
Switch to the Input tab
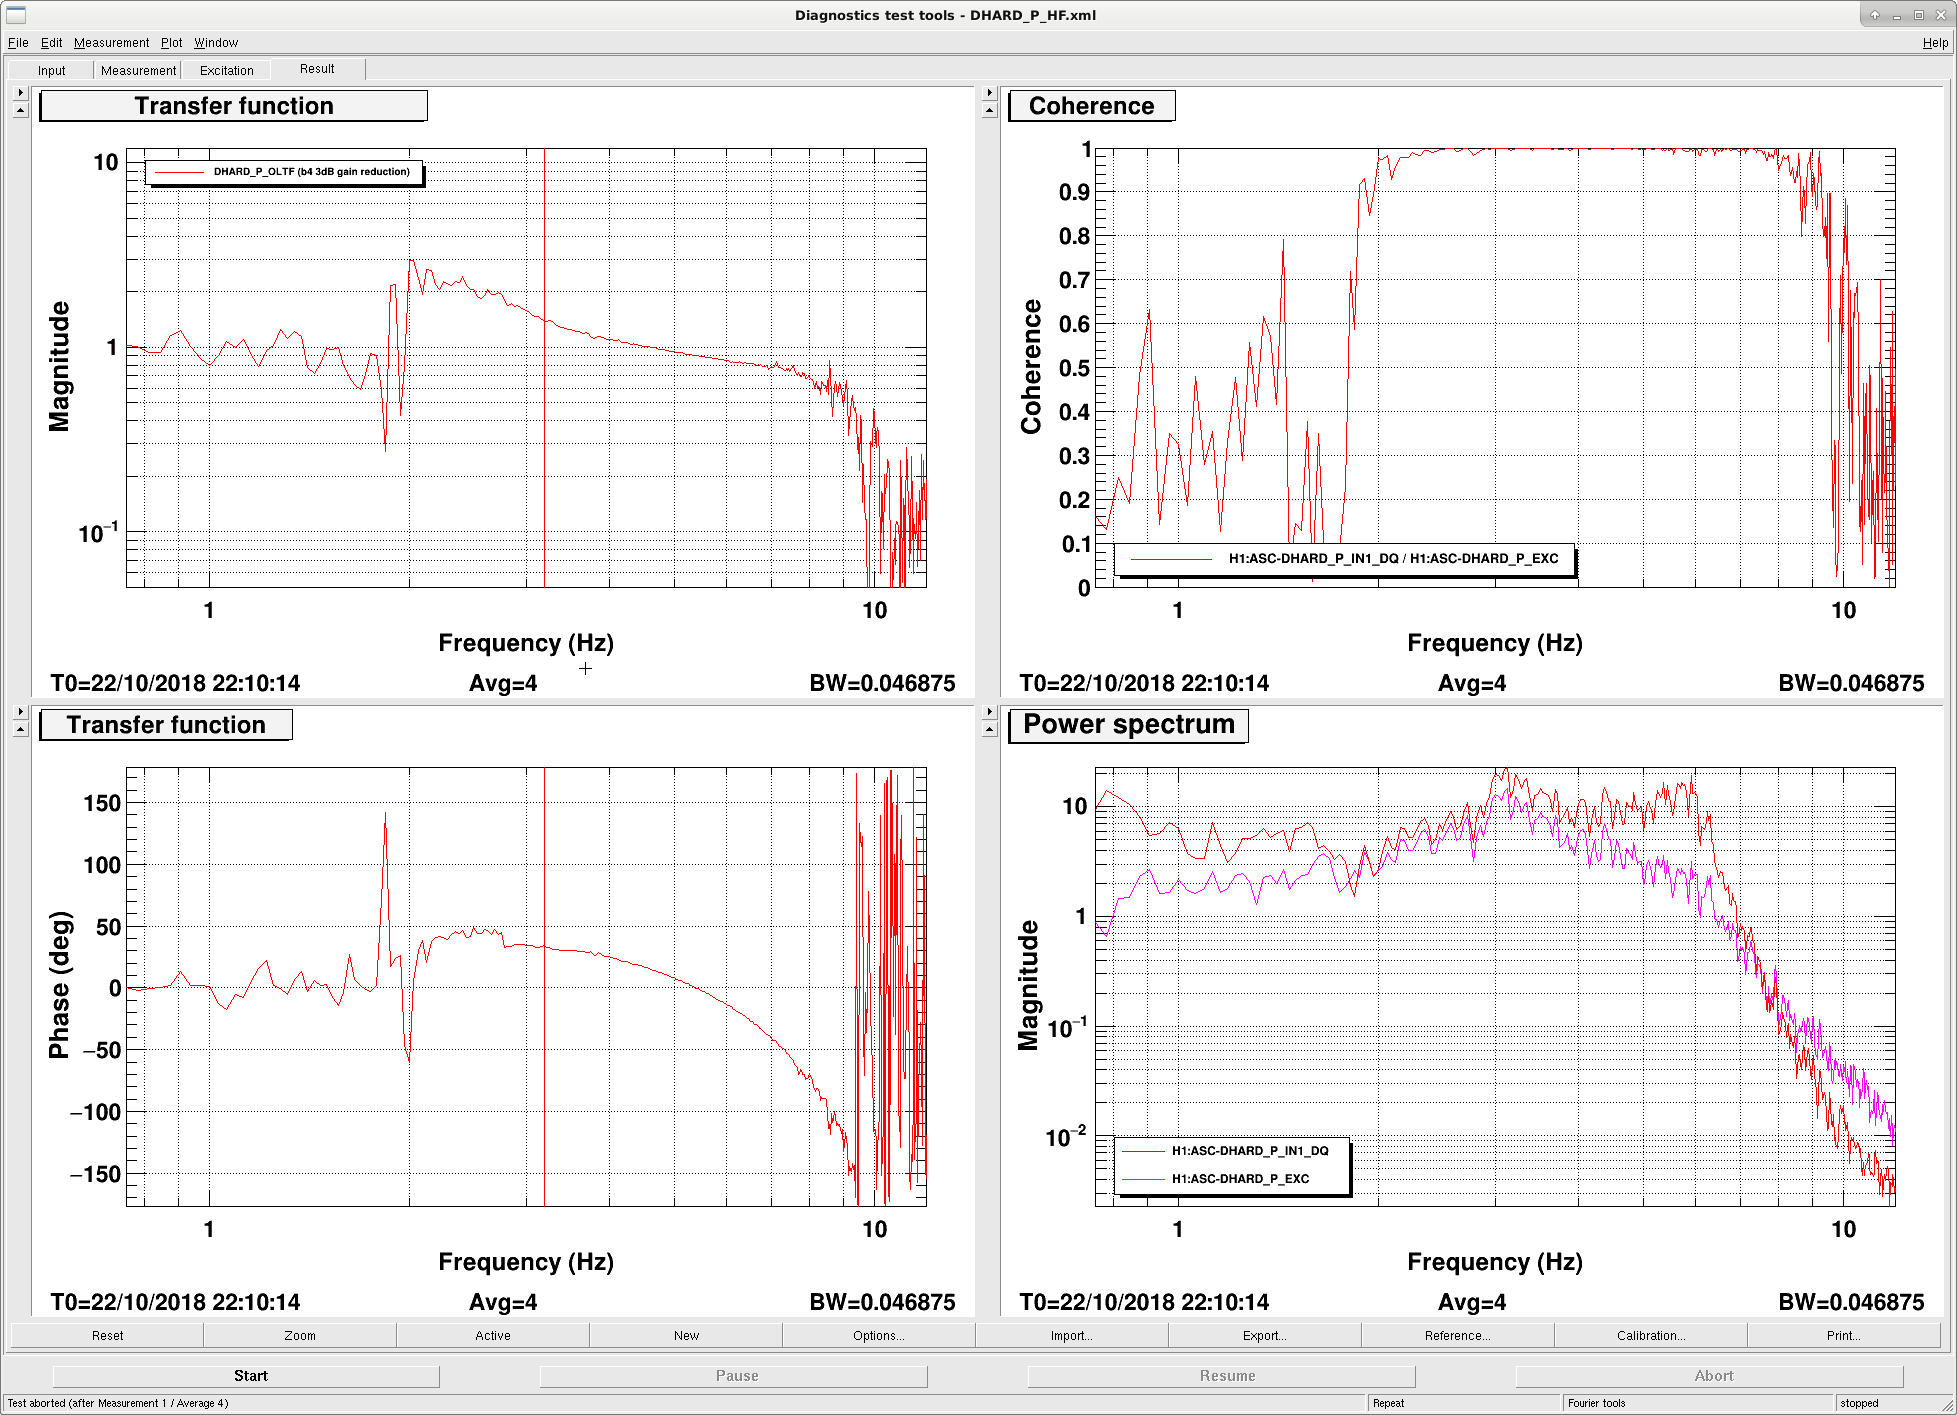[x=52, y=70]
